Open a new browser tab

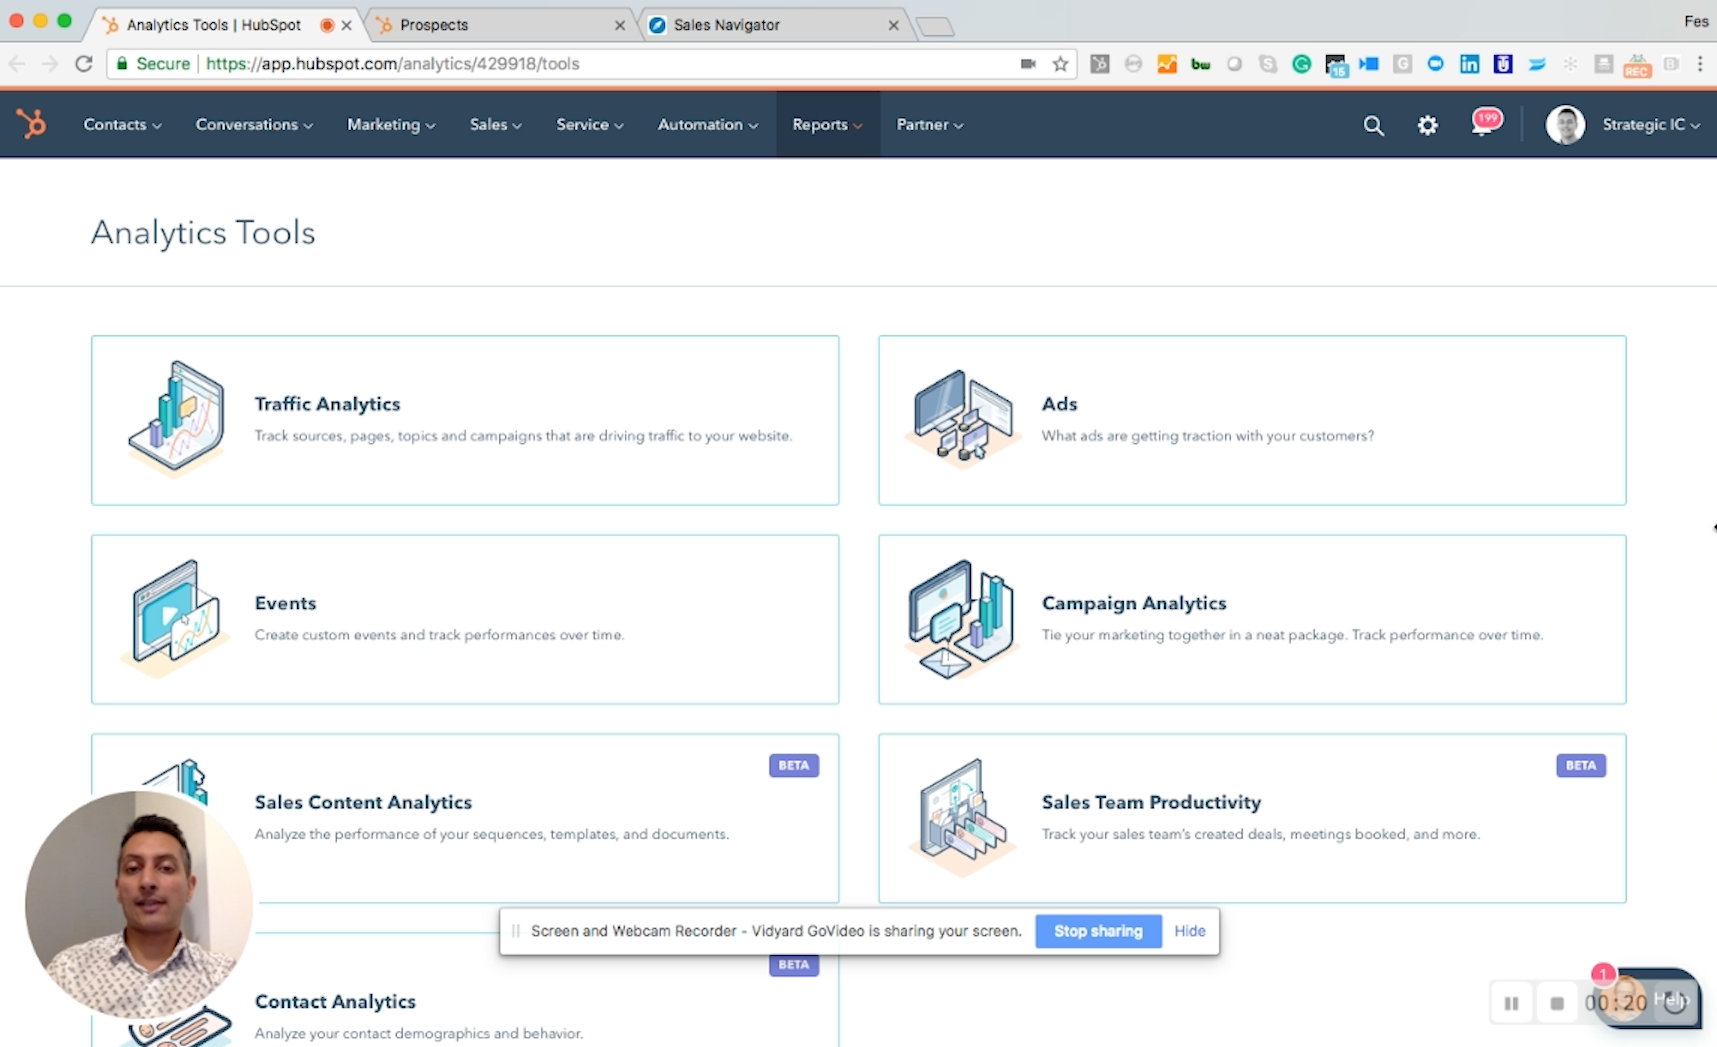coord(935,26)
